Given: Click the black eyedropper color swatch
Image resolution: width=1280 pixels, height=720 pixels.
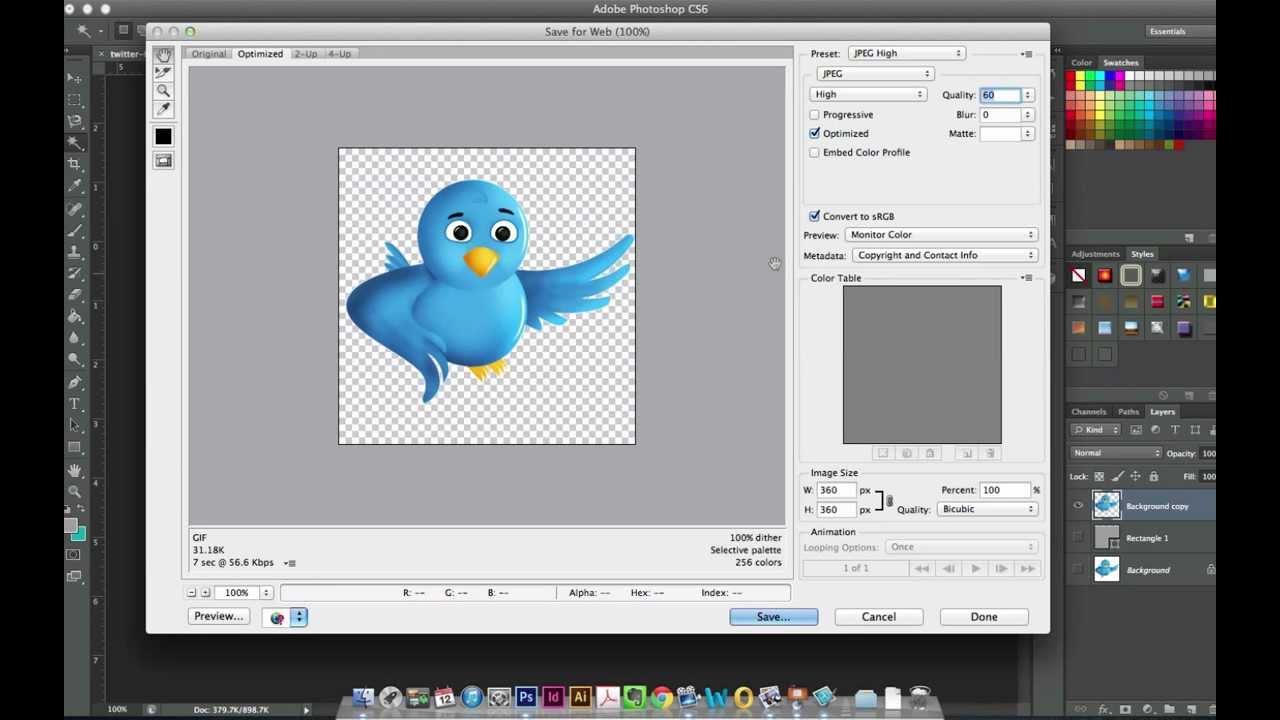Looking at the screenshot, I should click(x=163, y=137).
